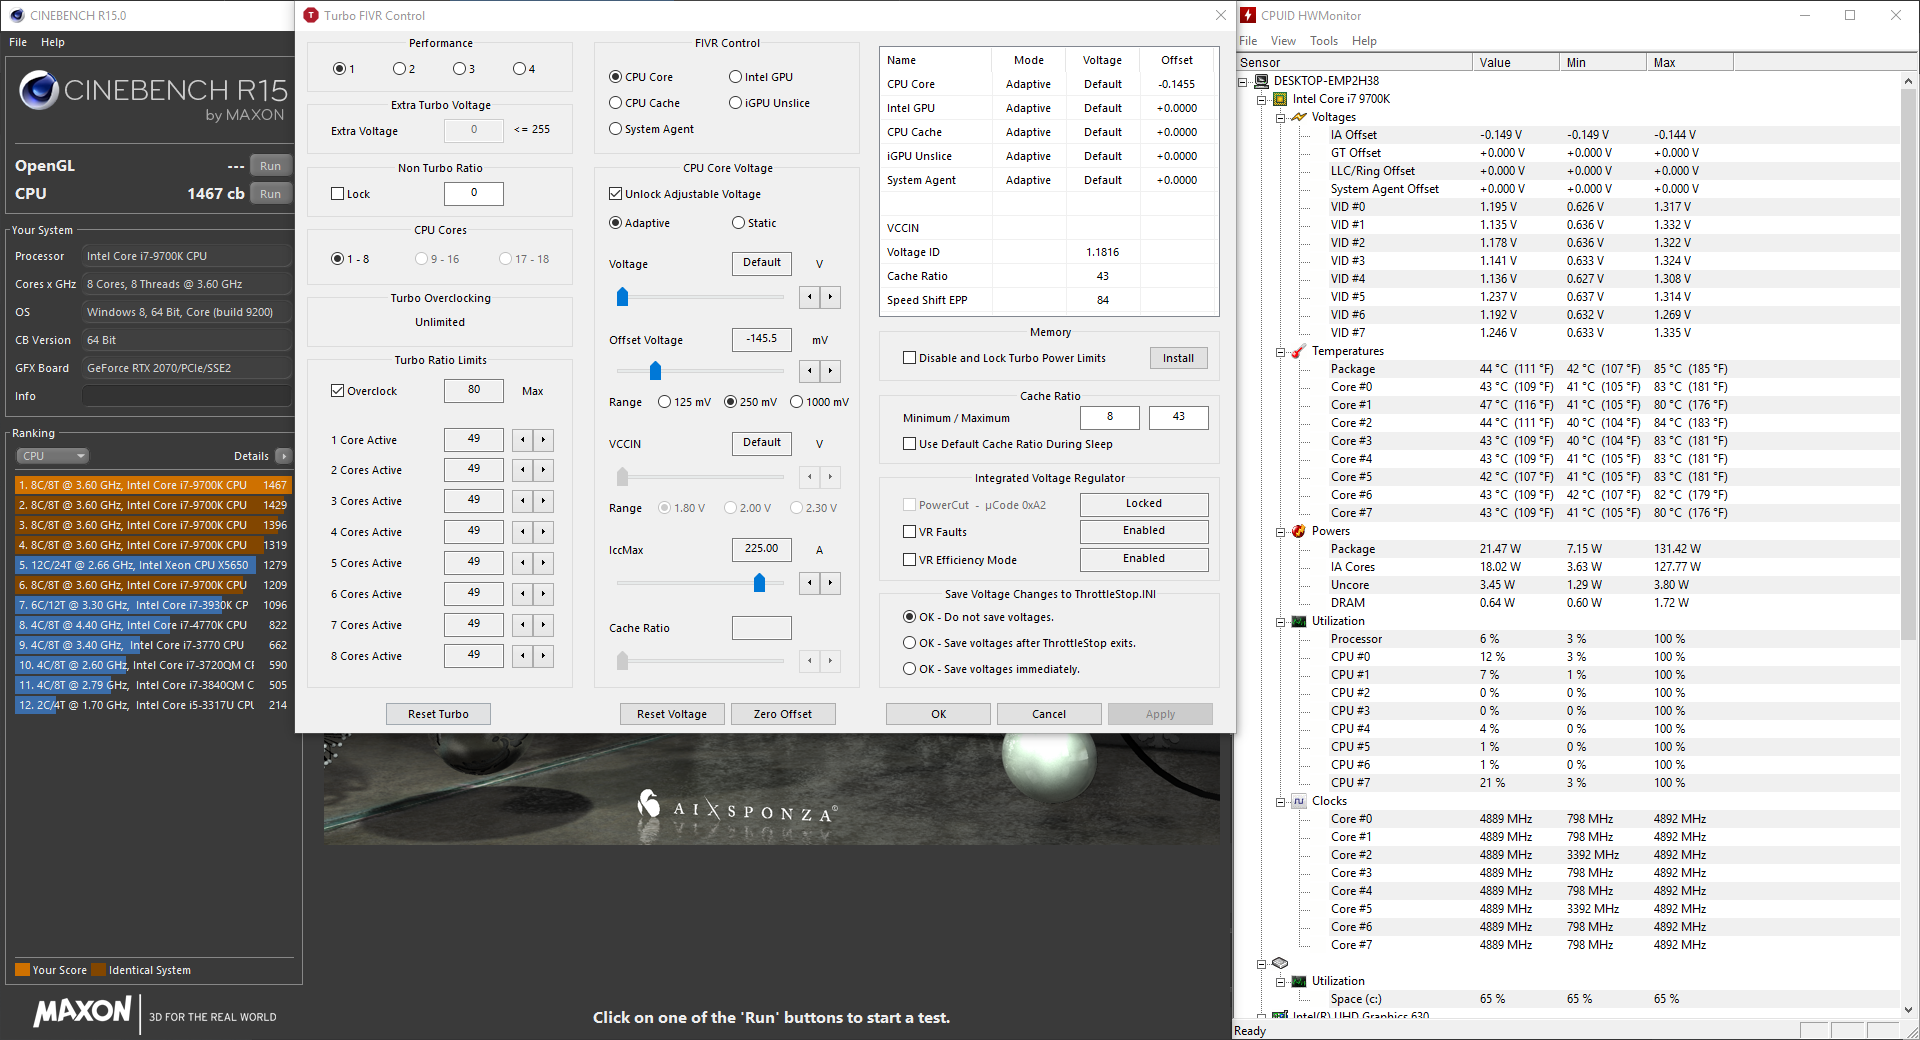Click the right arrow for Offset Voltage
Viewport: 1920px width, 1040px height.
(830, 371)
